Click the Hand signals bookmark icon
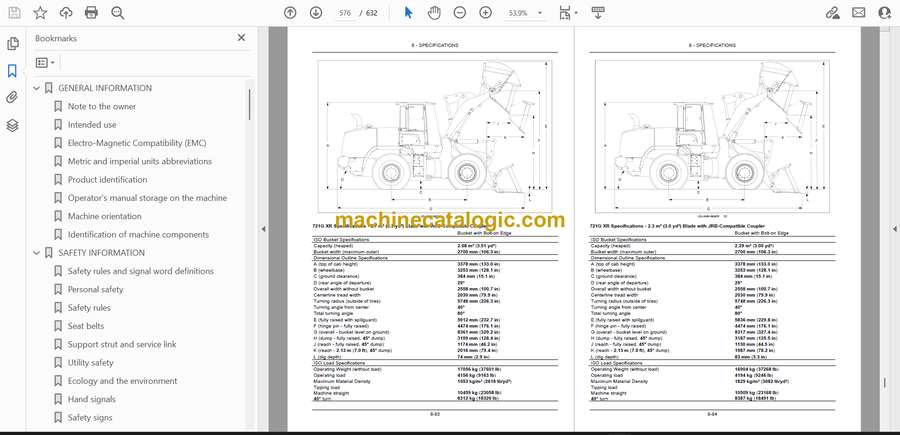This screenshot has width=900, height=435. pyautogui.click(x=58, y=399)
